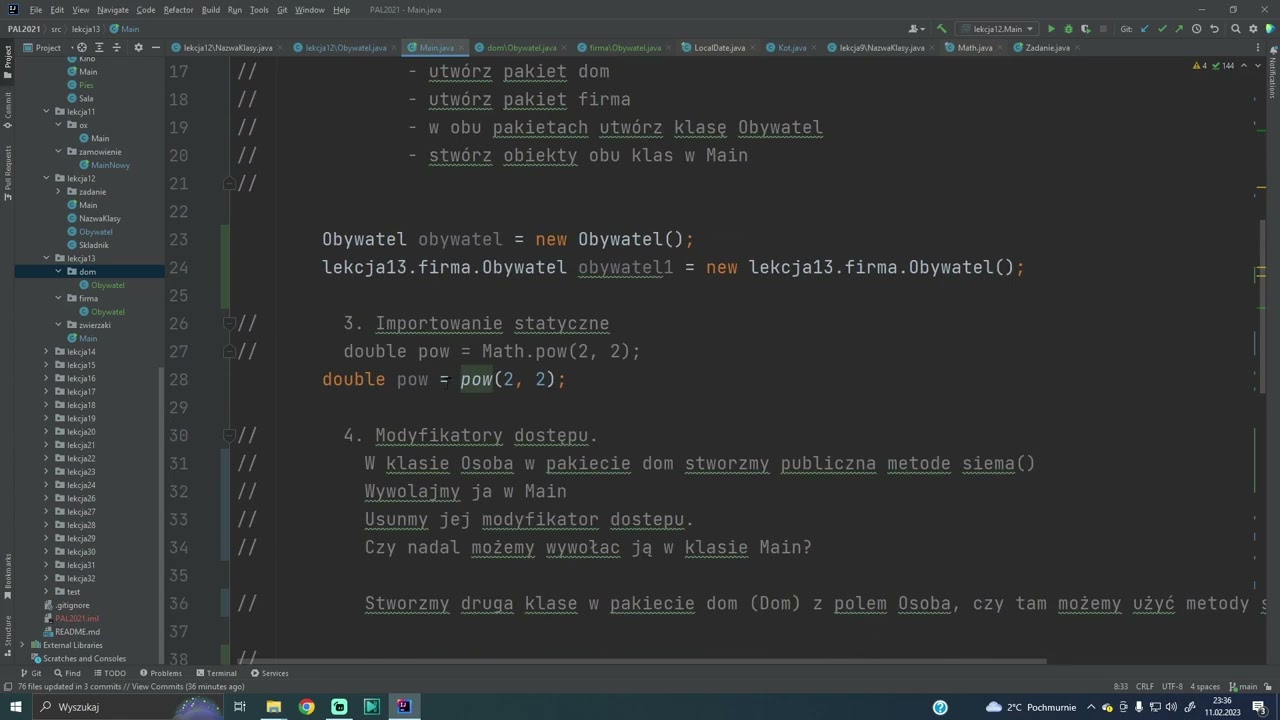This screenshot has height=720, width=1280.
Task: Jump to next highlighted error down arrow
Action: click(x=1256, y=66)
